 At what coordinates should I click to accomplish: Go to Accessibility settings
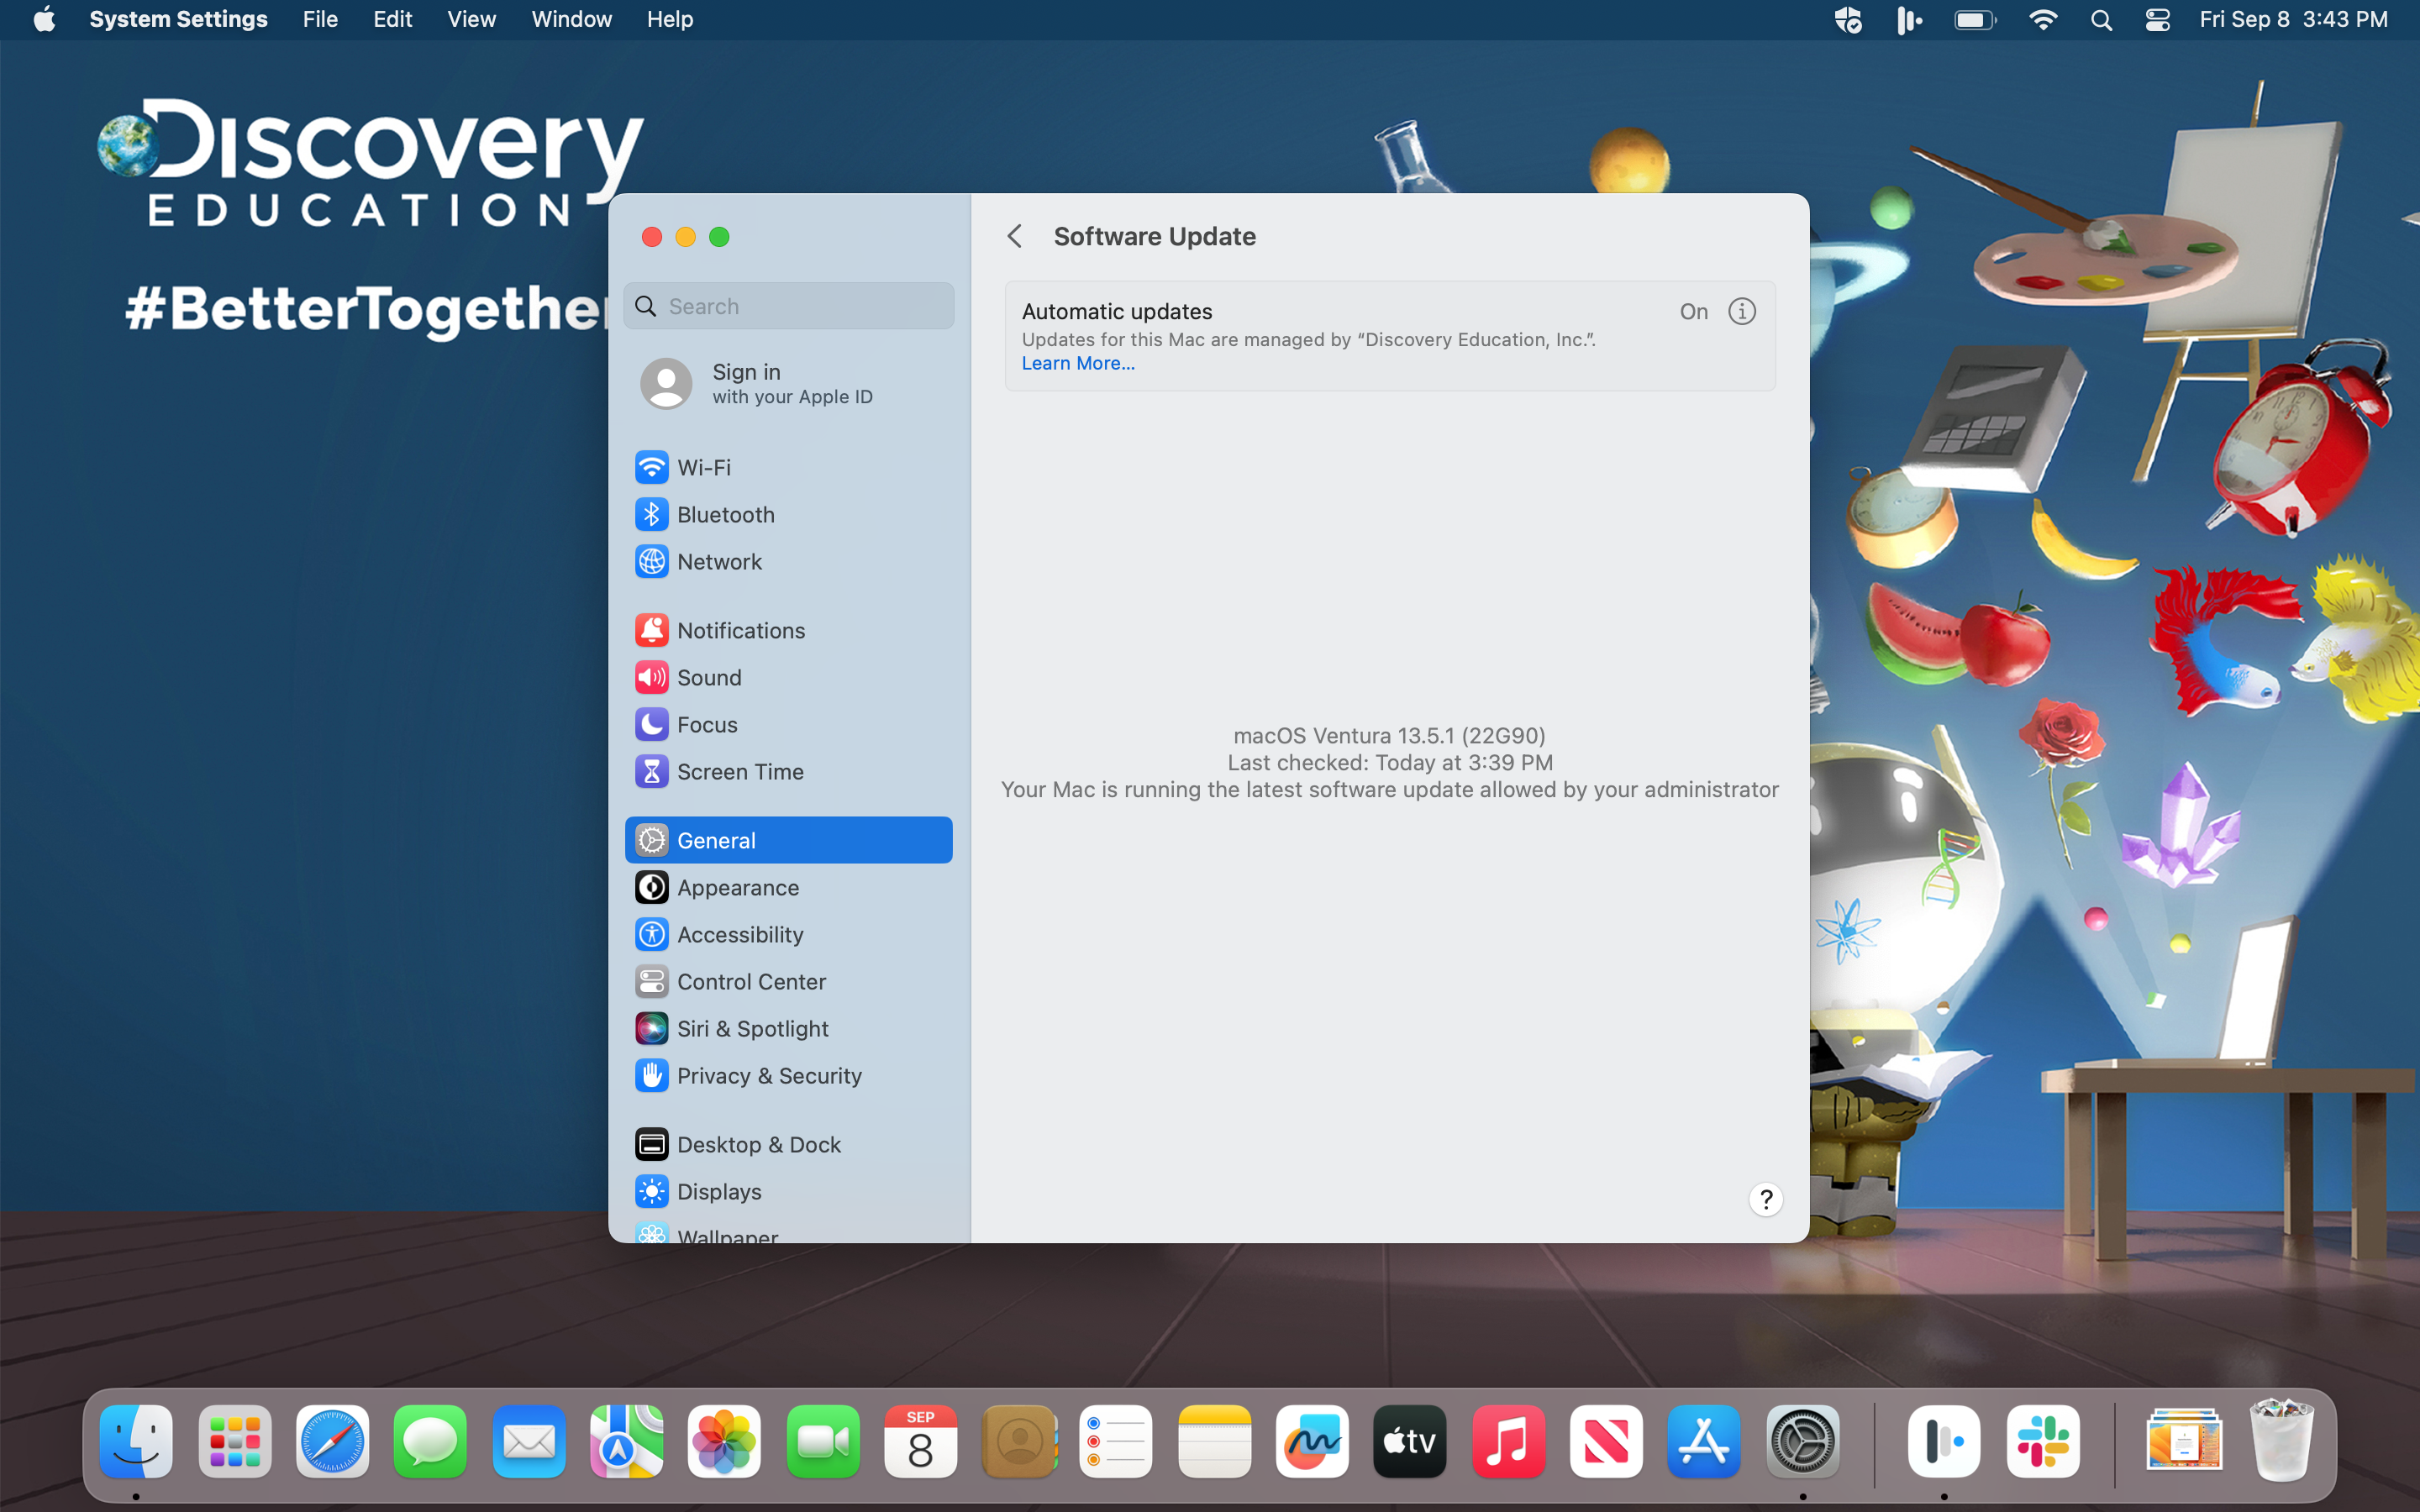[788, 934]
